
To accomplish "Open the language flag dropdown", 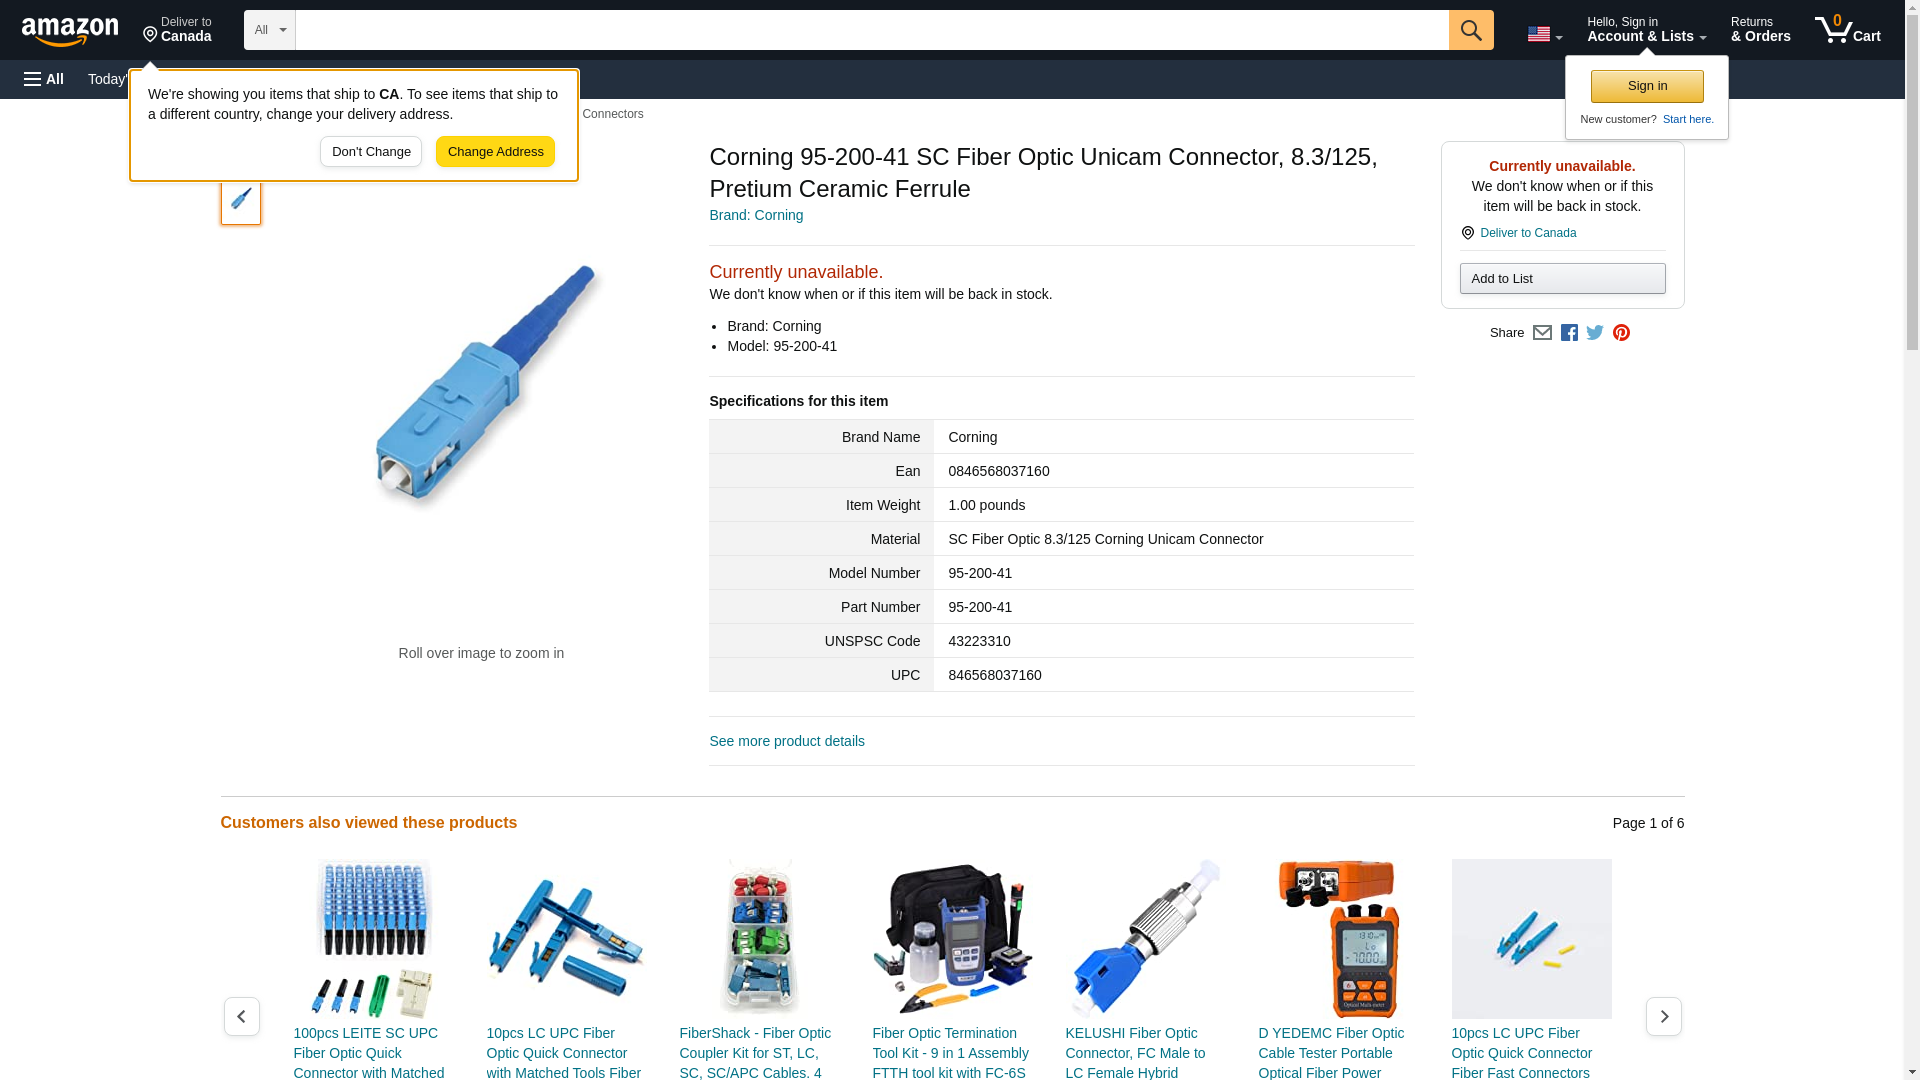I will point(1544,34).
